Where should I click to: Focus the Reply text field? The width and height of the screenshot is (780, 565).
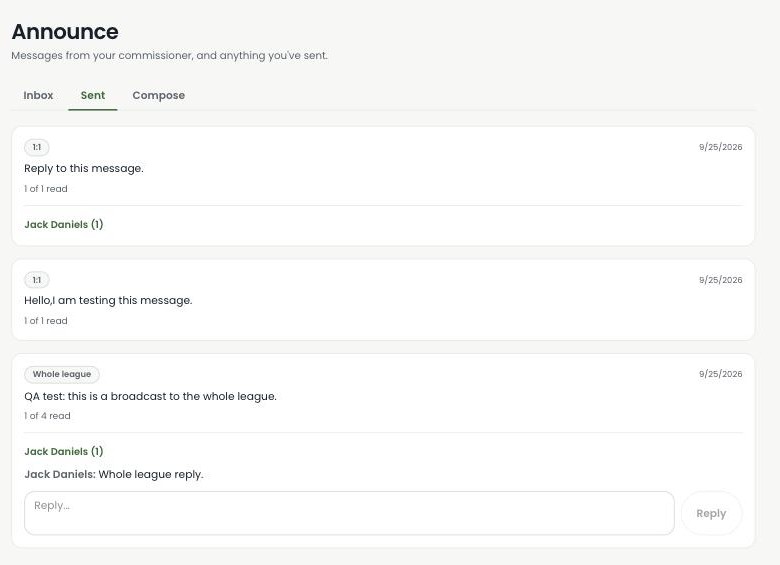click(x=349, y=513)
